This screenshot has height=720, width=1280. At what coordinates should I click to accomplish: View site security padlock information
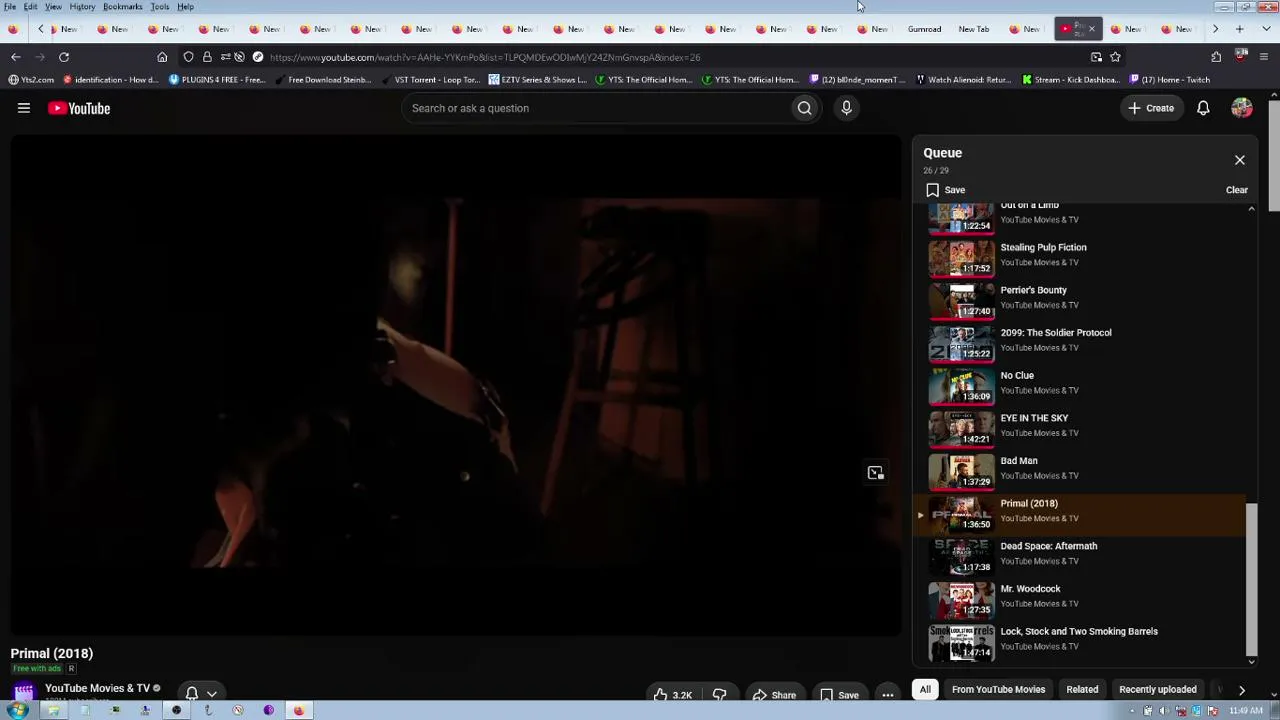tap(207, 57)
